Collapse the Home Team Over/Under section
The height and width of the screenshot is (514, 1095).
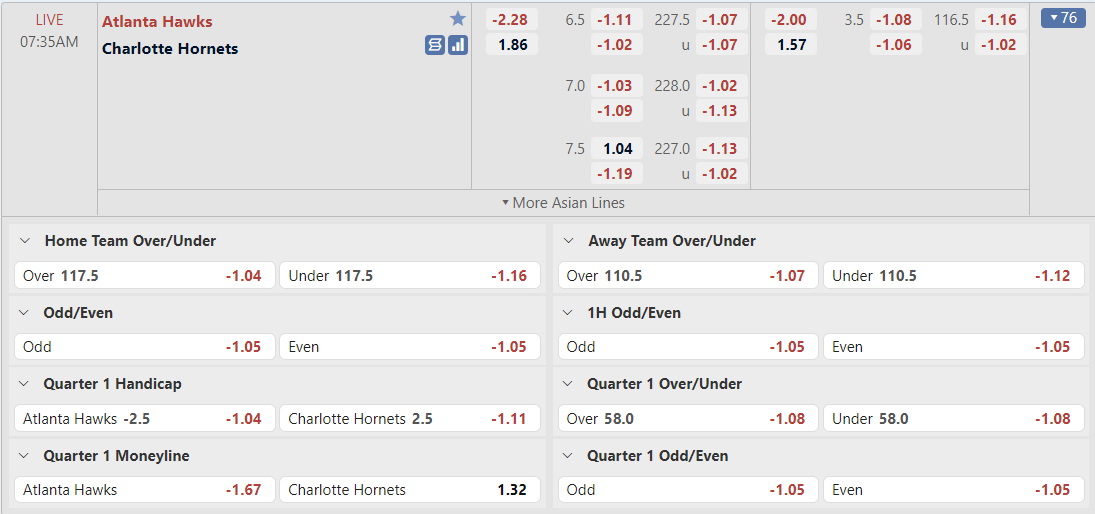(25, 241)
